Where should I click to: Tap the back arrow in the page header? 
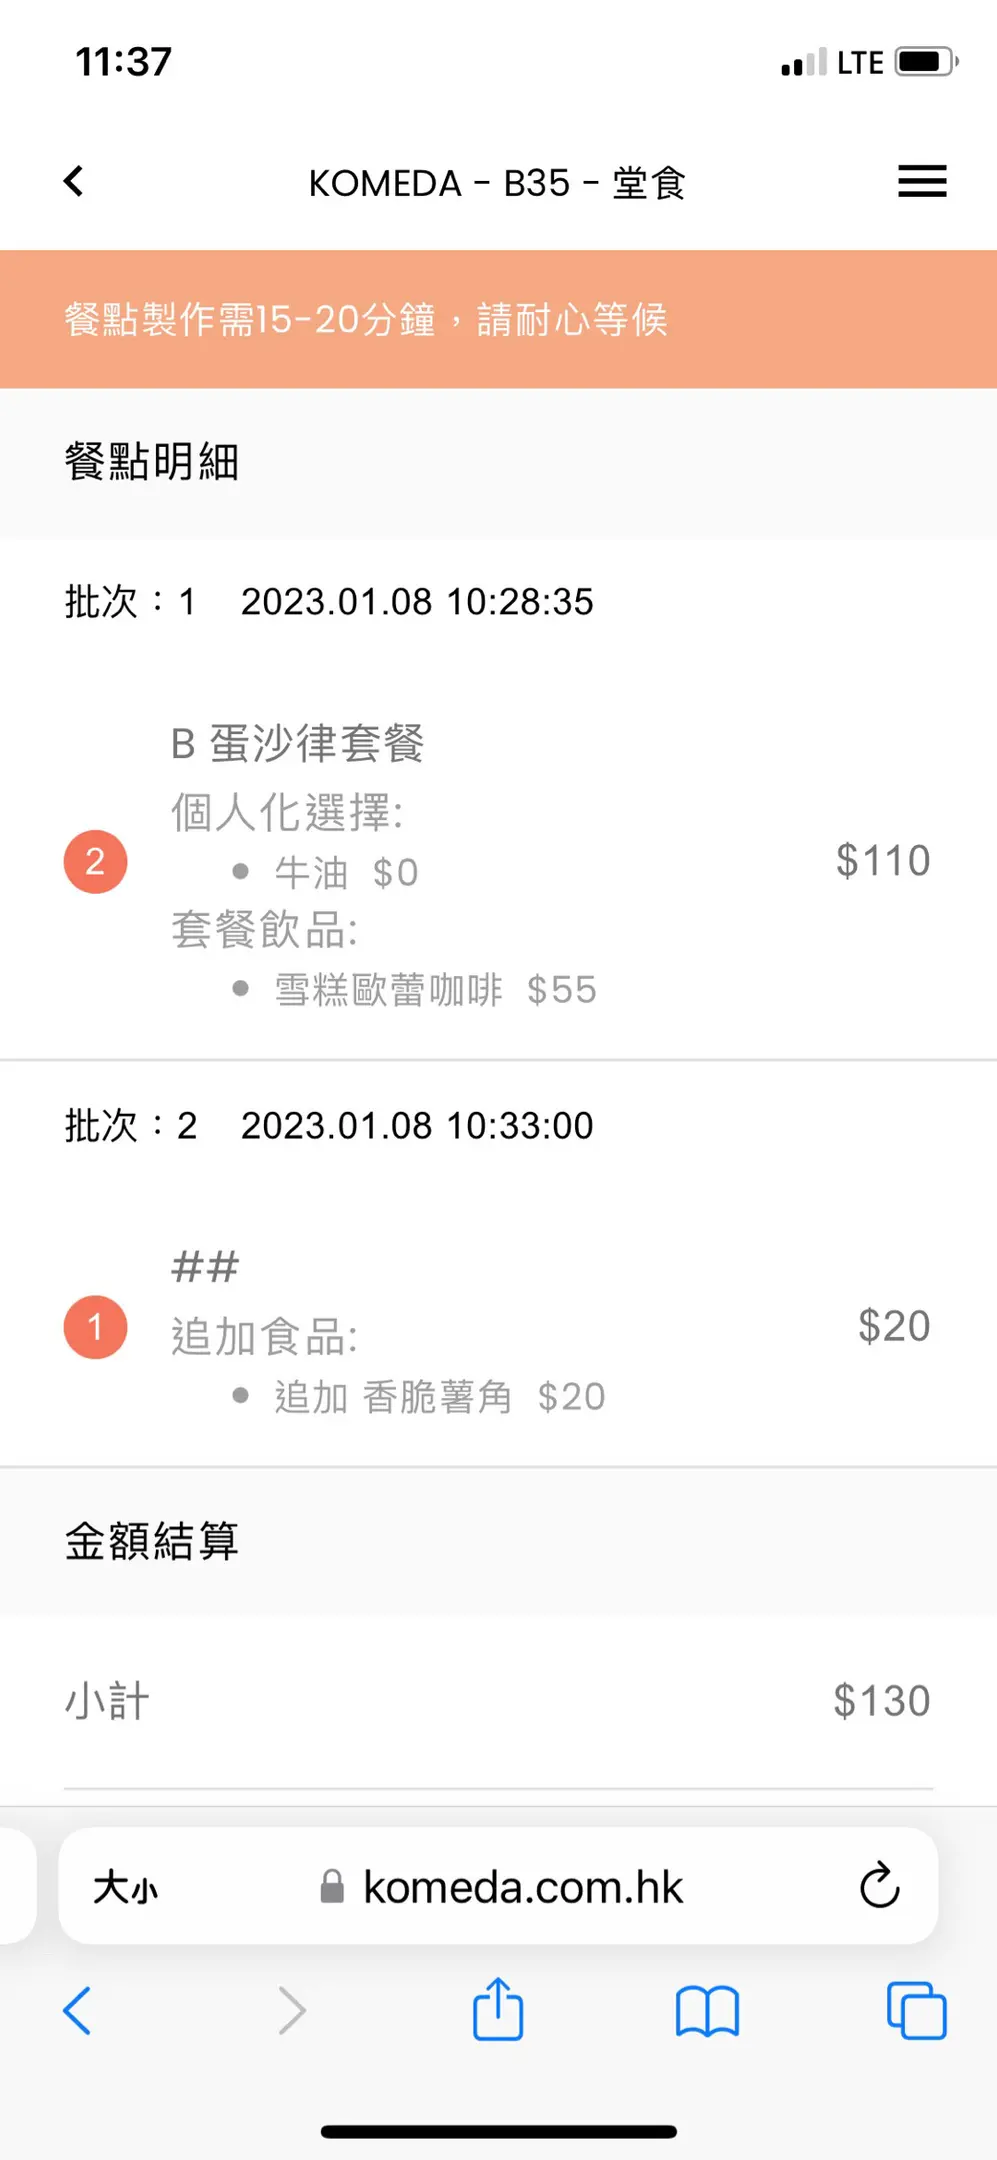(74, 182)
